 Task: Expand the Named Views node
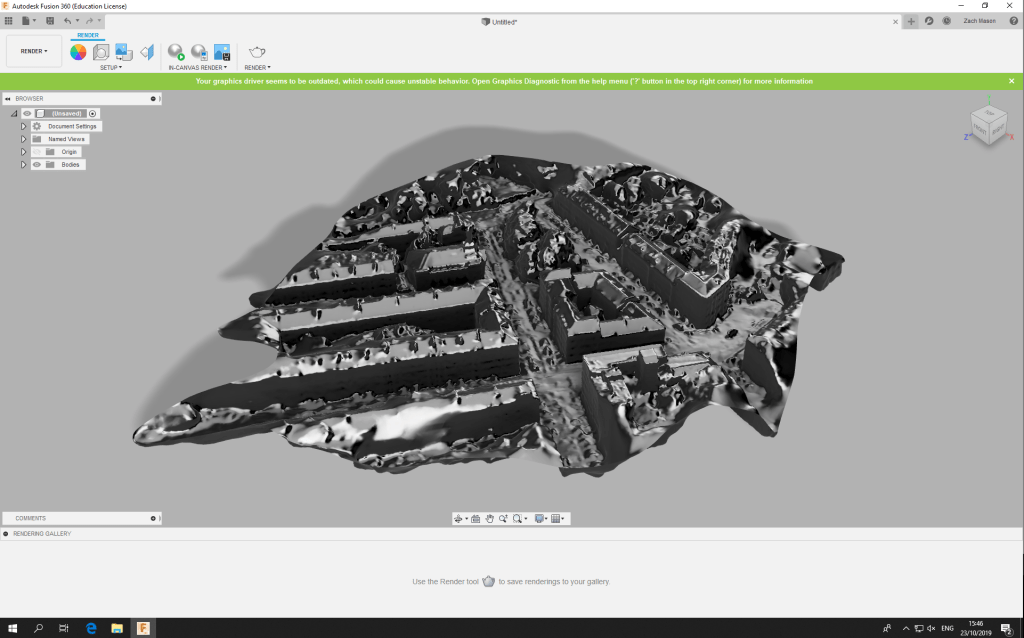tap(23, 139)
